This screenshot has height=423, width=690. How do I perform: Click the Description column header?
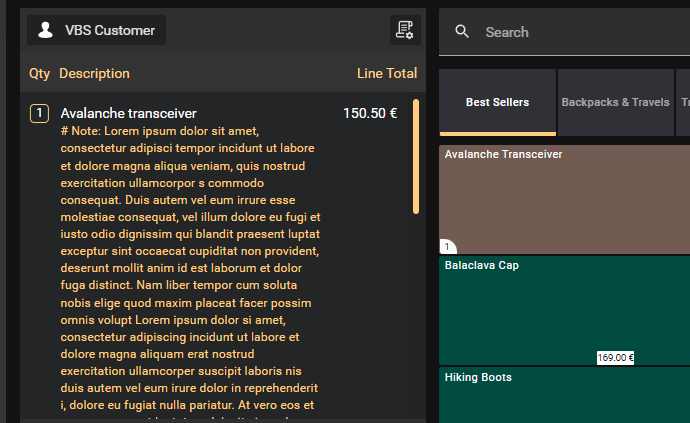pos(94,74)
